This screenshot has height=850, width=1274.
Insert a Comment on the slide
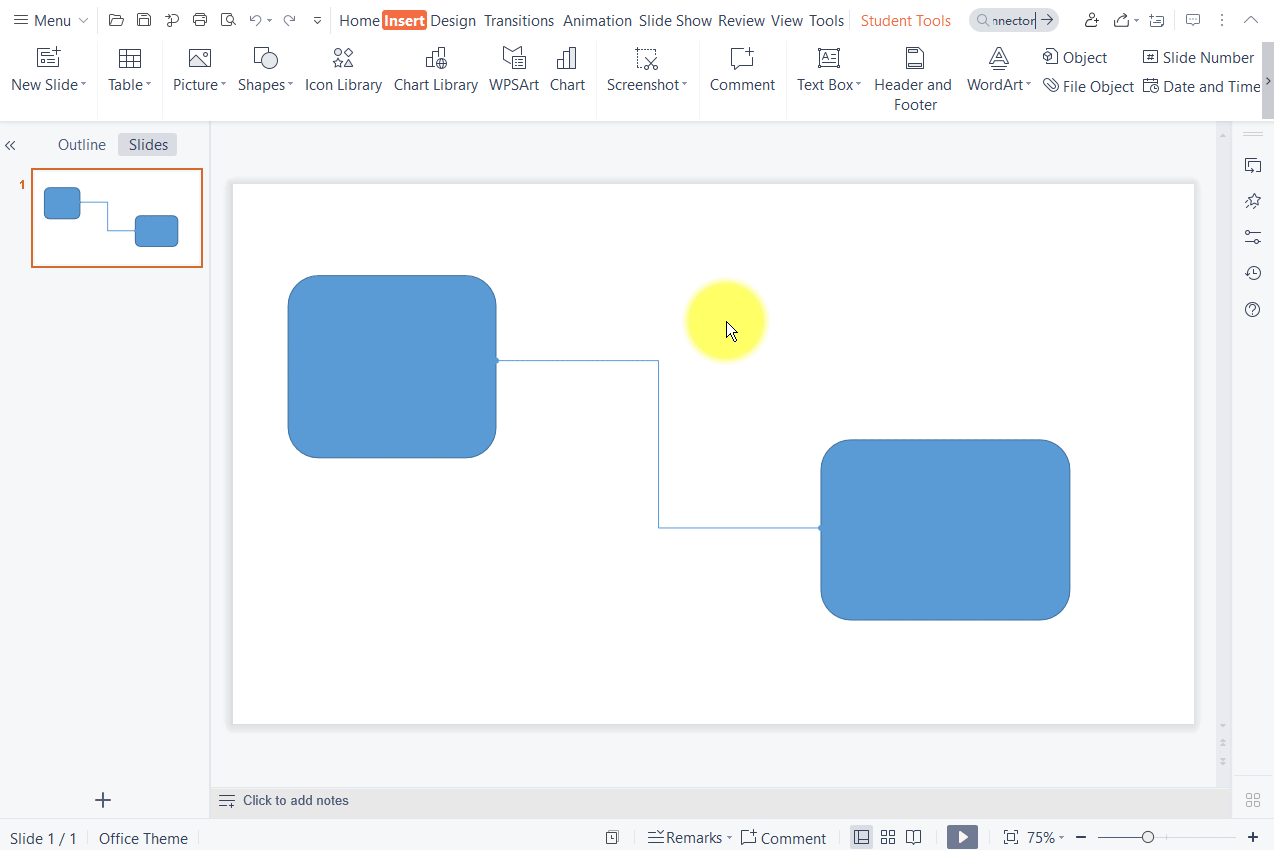741,70
